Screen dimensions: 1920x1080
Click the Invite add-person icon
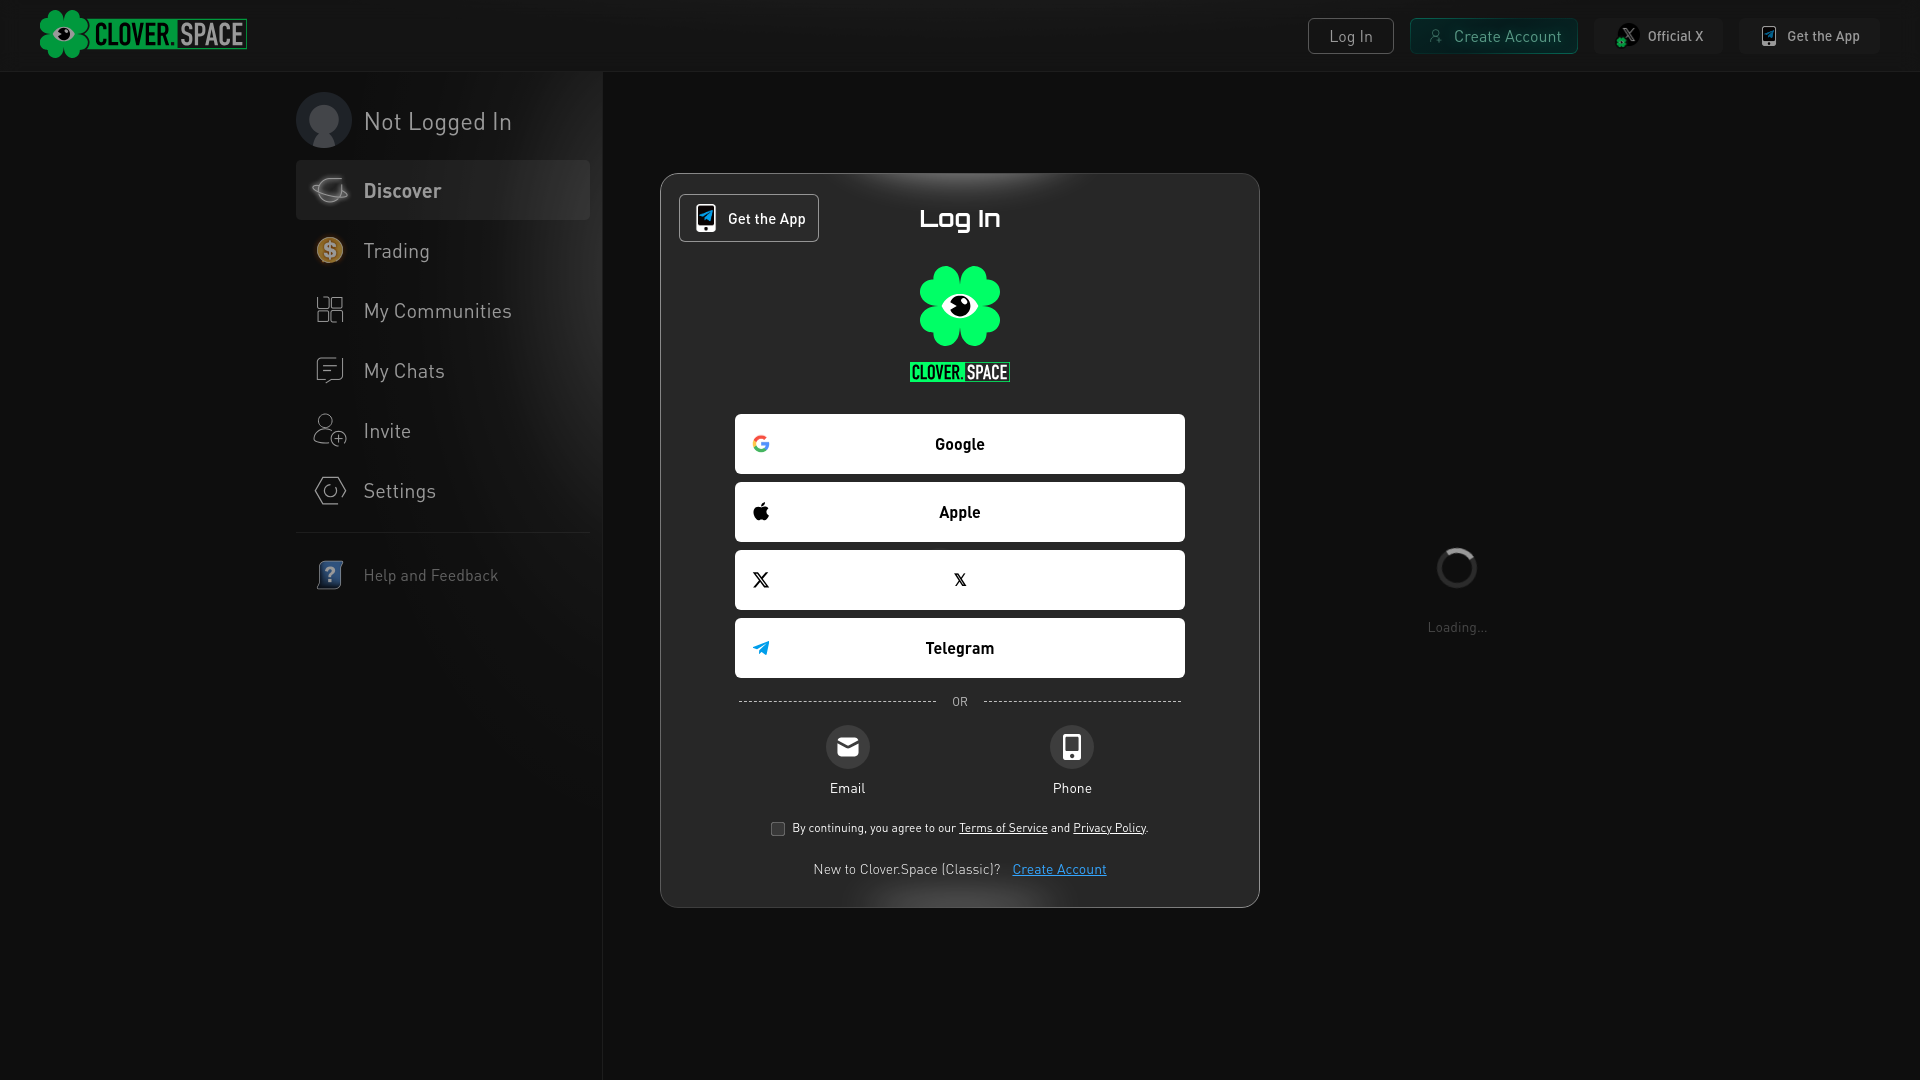click(330, 430)
